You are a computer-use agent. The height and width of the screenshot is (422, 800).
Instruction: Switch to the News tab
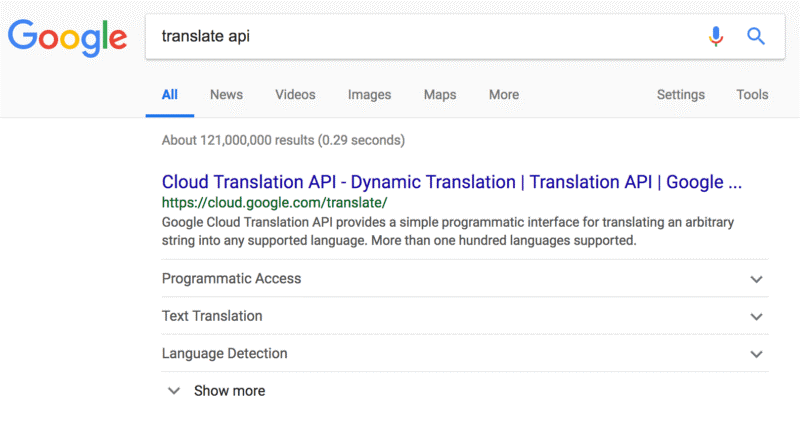click(x=227, y=94)
